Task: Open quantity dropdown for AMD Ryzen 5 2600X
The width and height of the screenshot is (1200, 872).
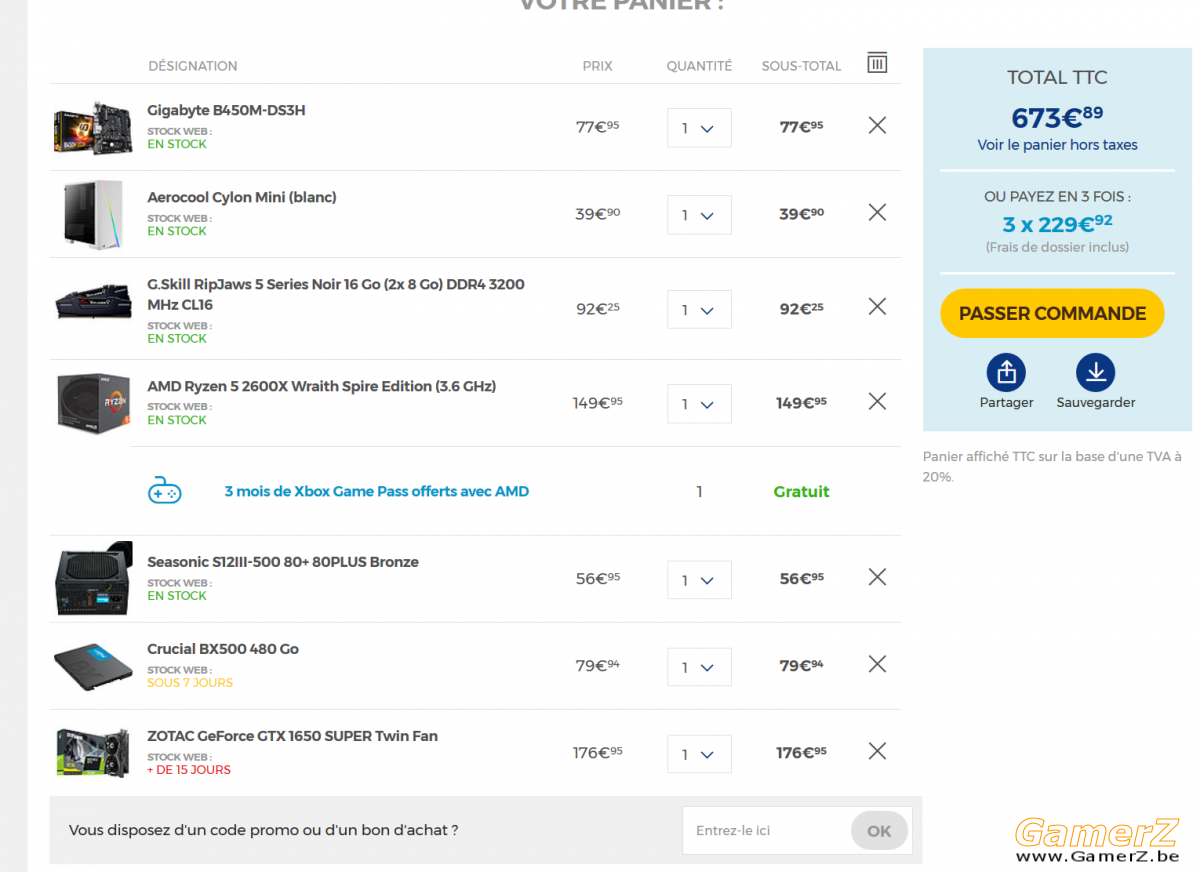Action: (699, 404)
